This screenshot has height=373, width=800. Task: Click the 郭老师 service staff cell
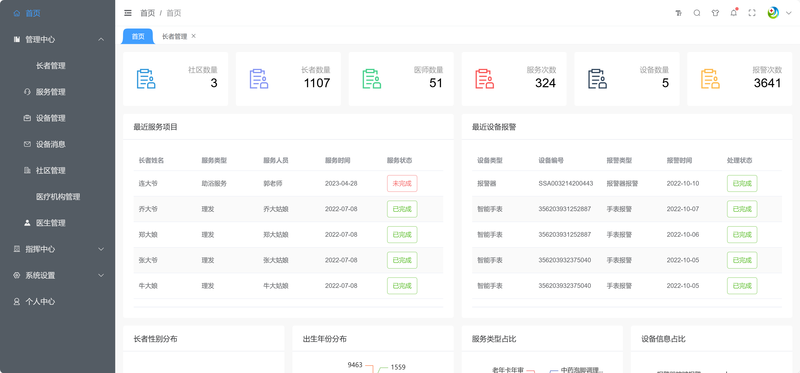click(272, 183)
